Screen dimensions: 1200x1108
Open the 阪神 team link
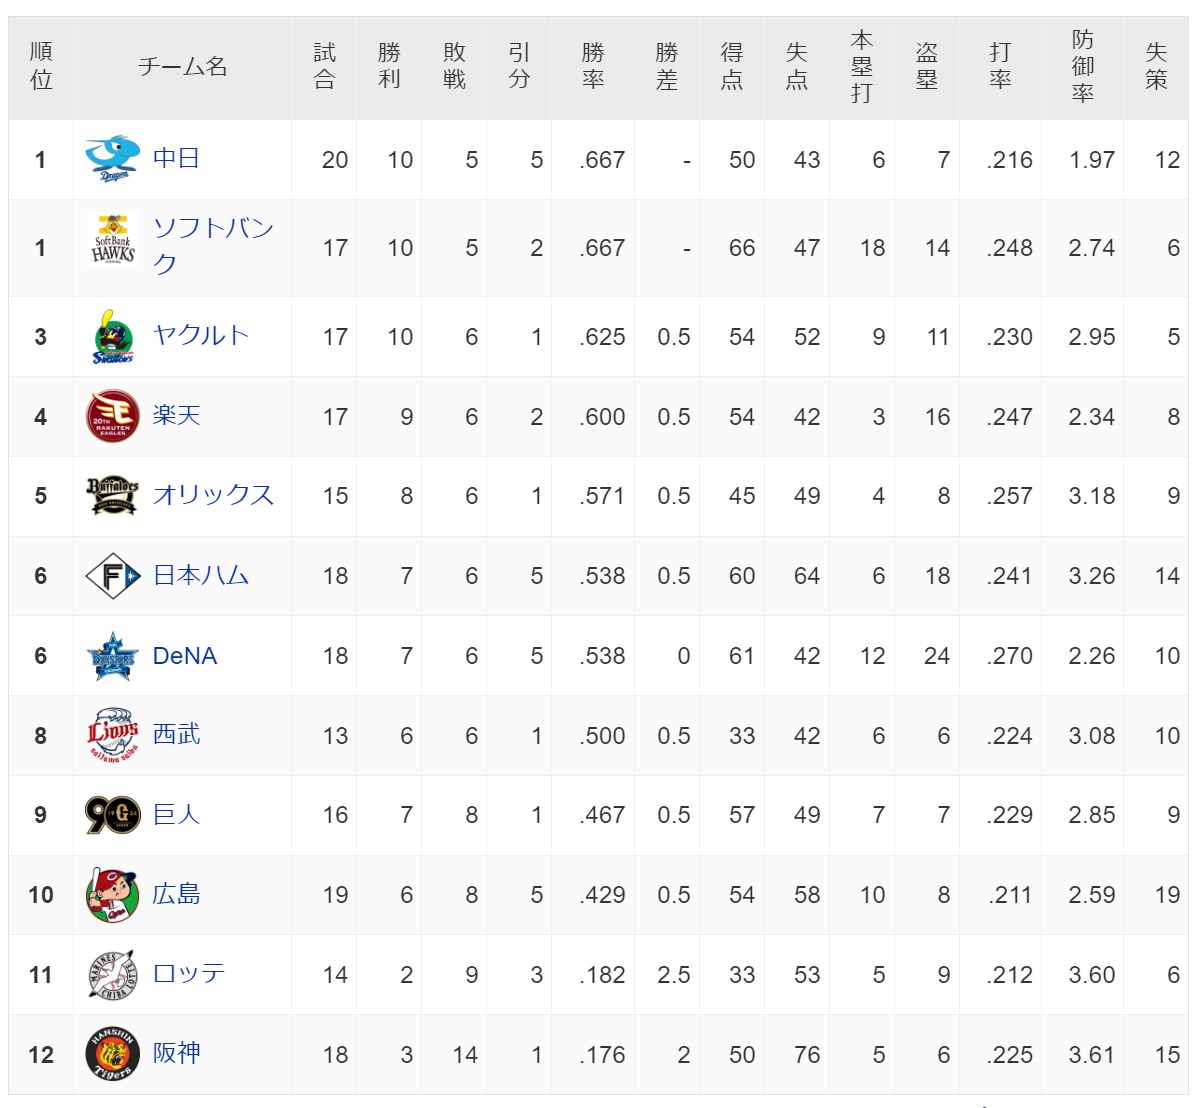pos(176,1053)
